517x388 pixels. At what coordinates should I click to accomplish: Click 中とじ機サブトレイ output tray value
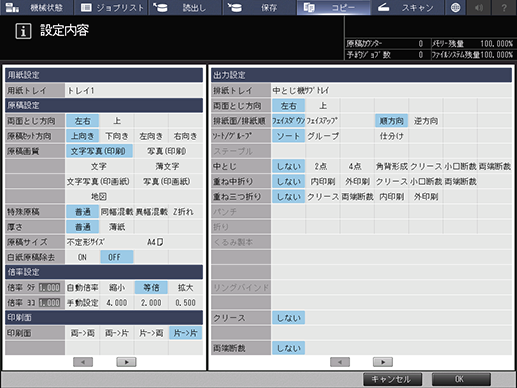[x=392, y=90]
